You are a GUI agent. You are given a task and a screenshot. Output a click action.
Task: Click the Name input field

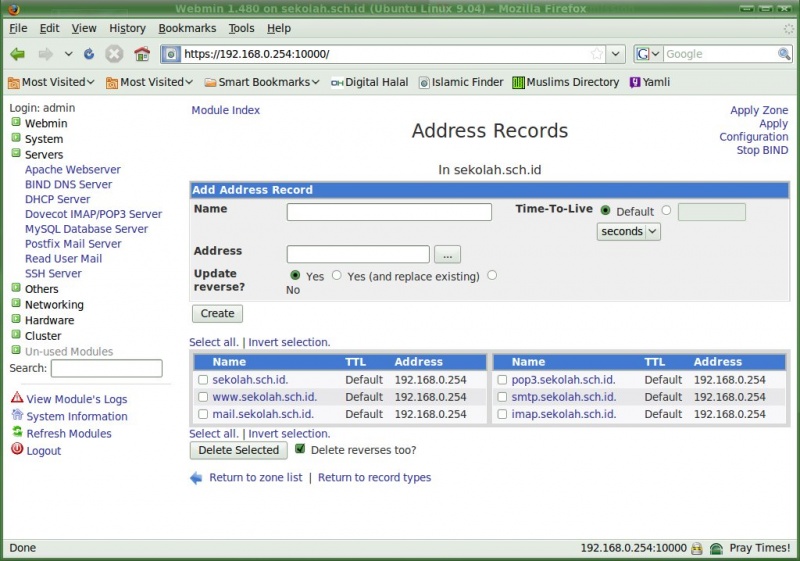pyautogui.click(x=389, y=212)
